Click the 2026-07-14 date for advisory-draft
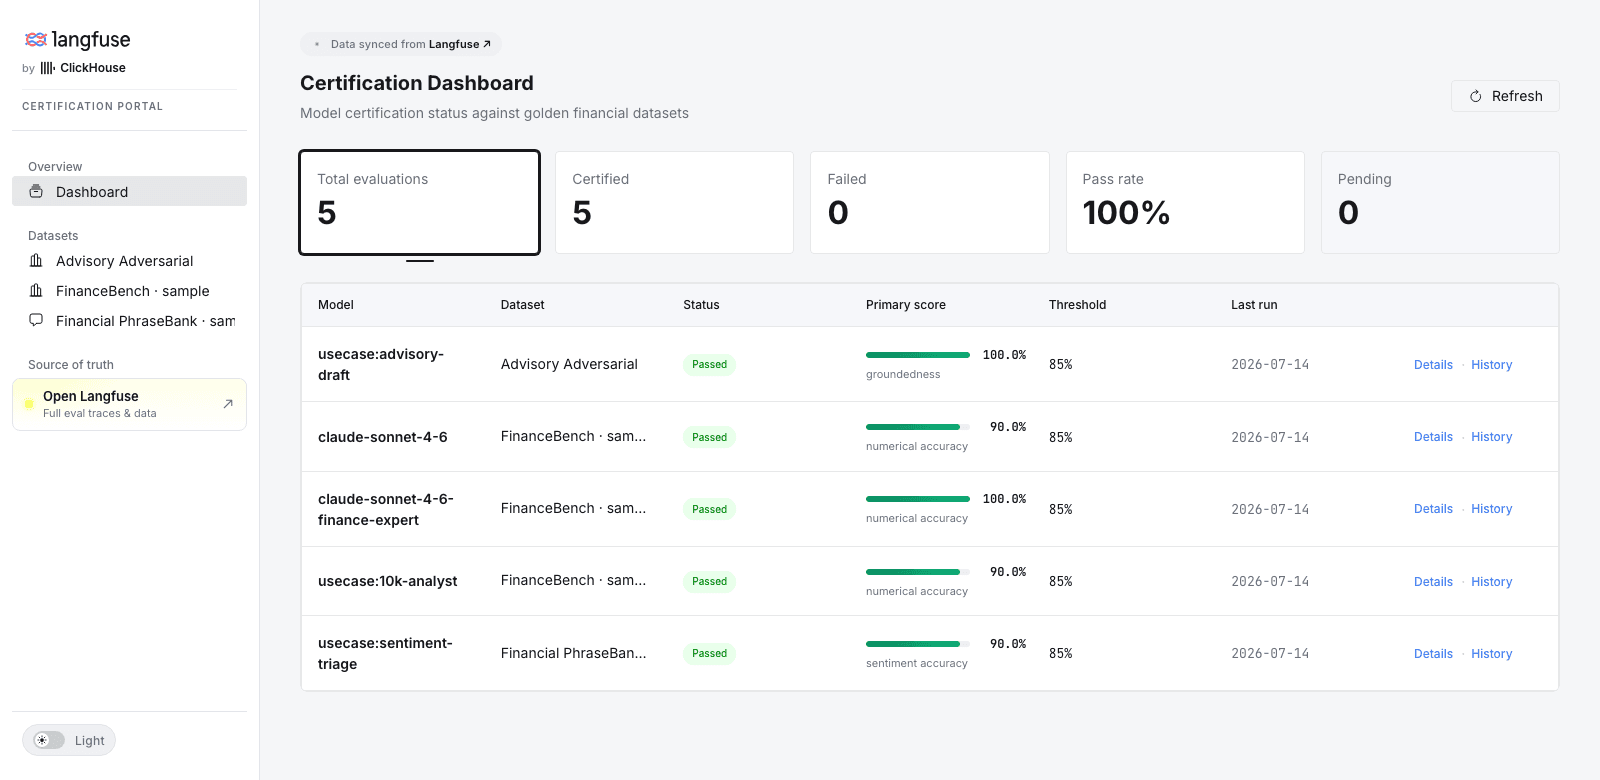The image size is (1600, 780). (1270, 365)
